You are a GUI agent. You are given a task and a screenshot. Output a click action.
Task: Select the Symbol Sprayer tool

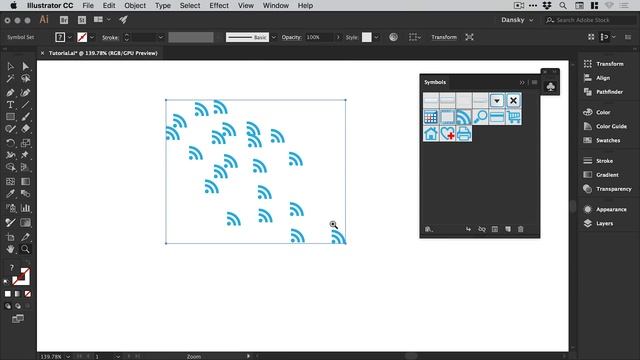pyautogui.click(x=10, y=208)
